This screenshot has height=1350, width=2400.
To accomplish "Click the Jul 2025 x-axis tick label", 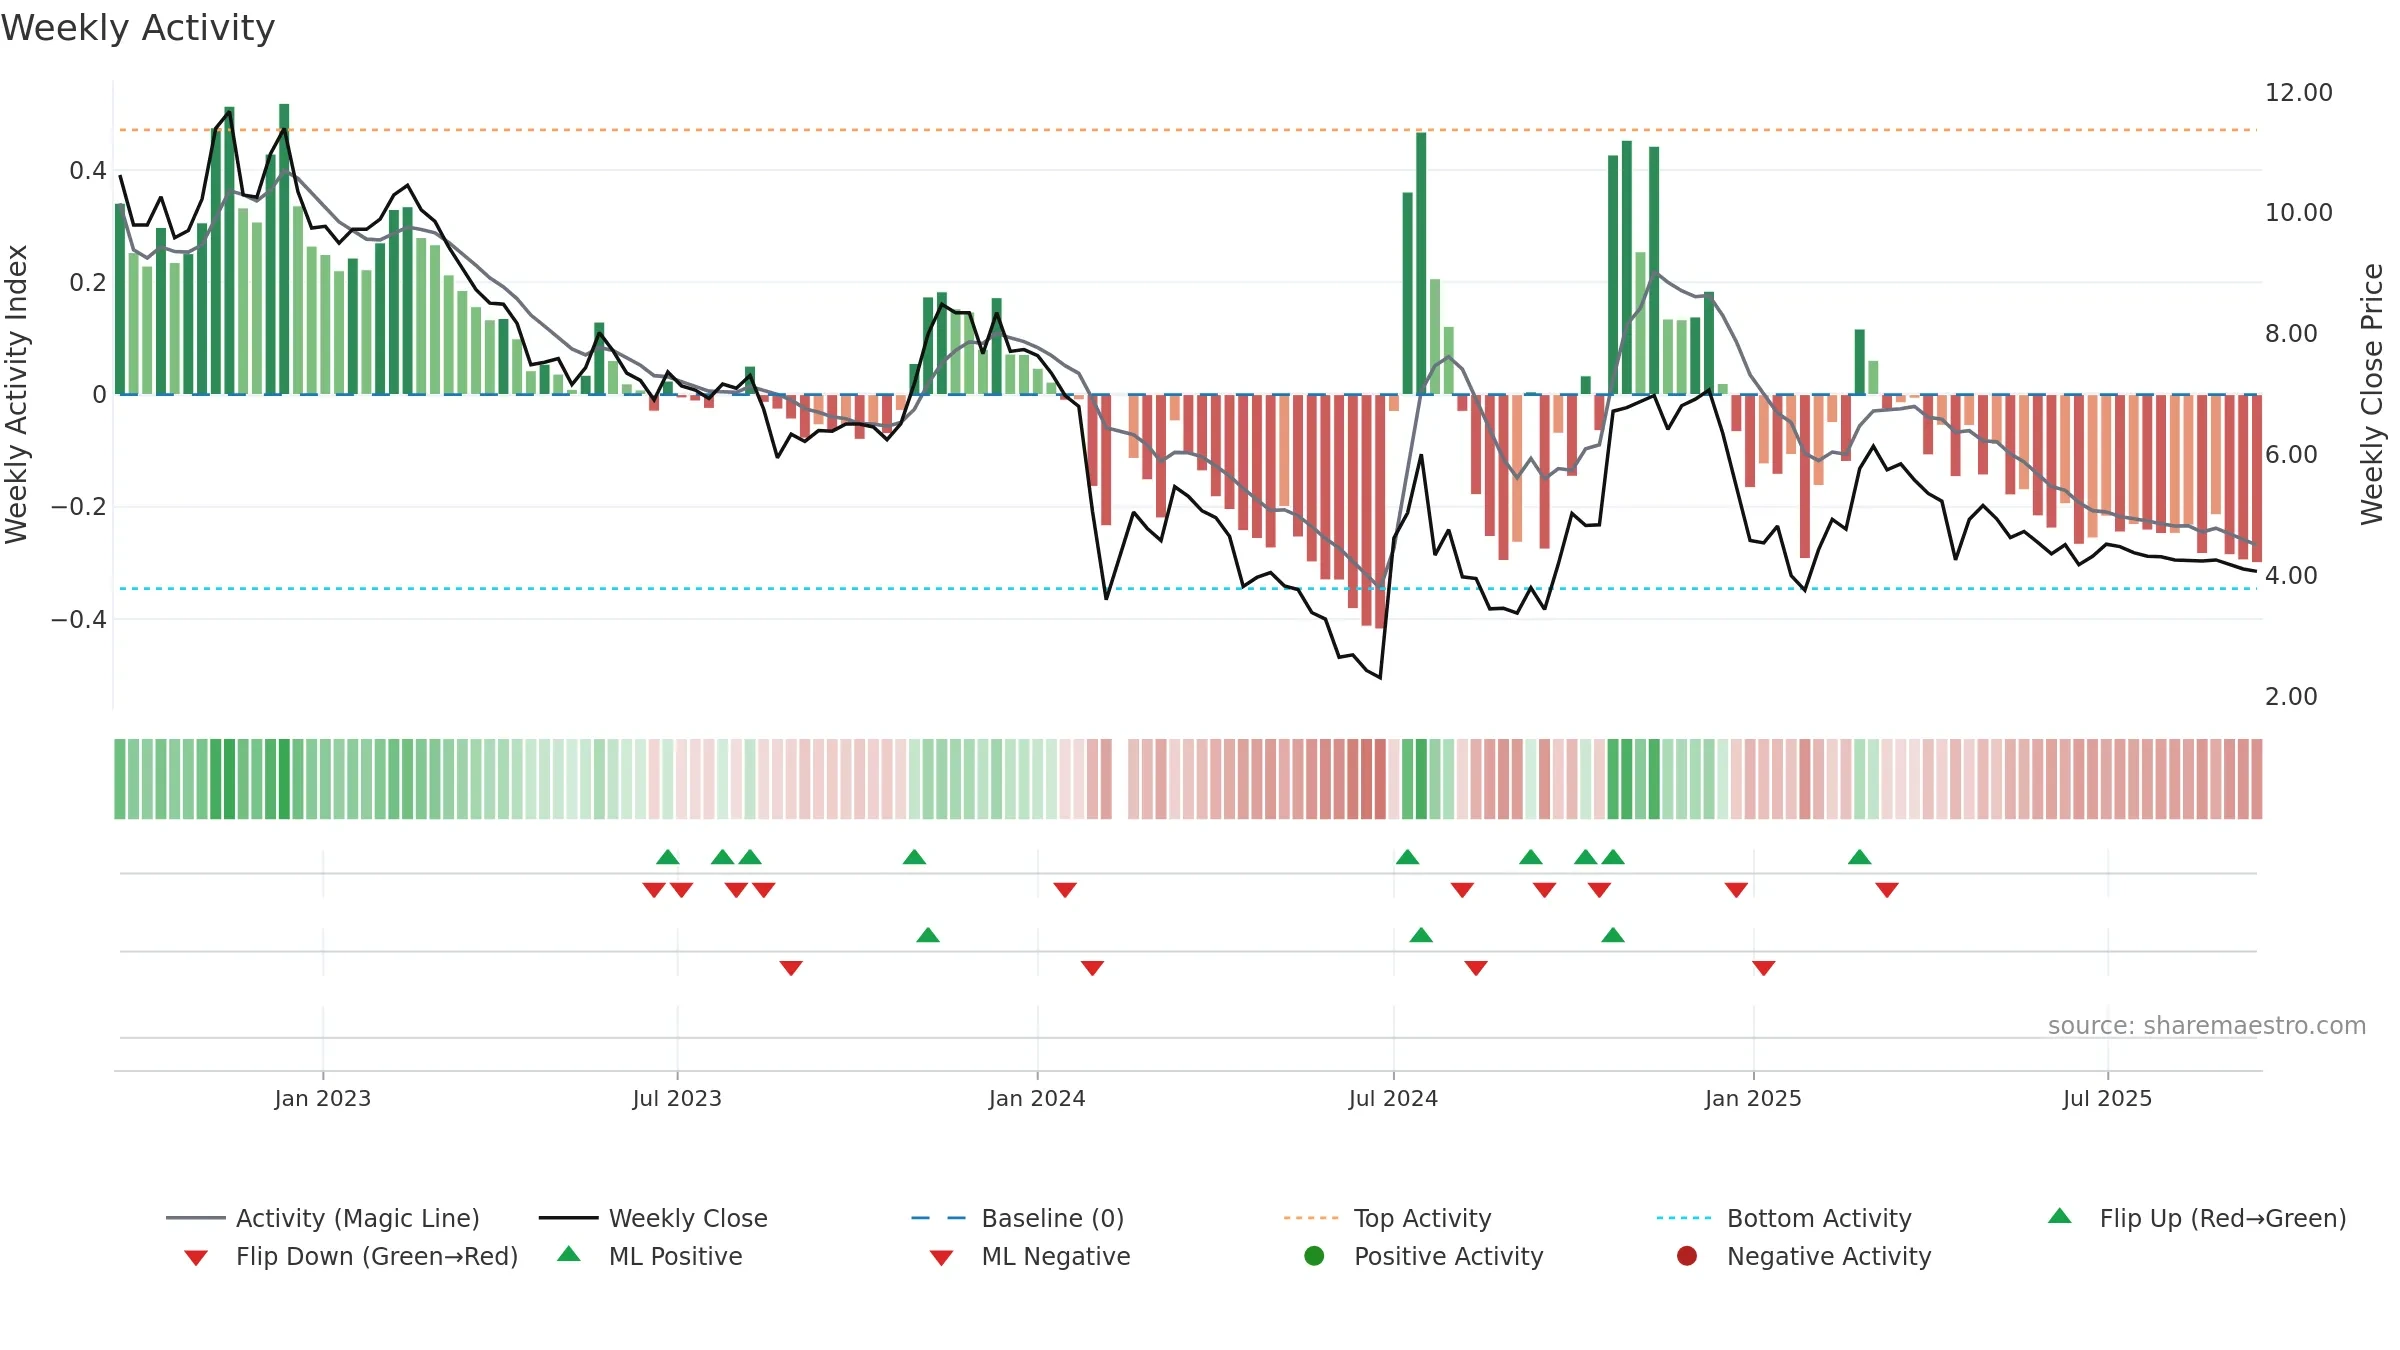I will coord(2107,1098).
